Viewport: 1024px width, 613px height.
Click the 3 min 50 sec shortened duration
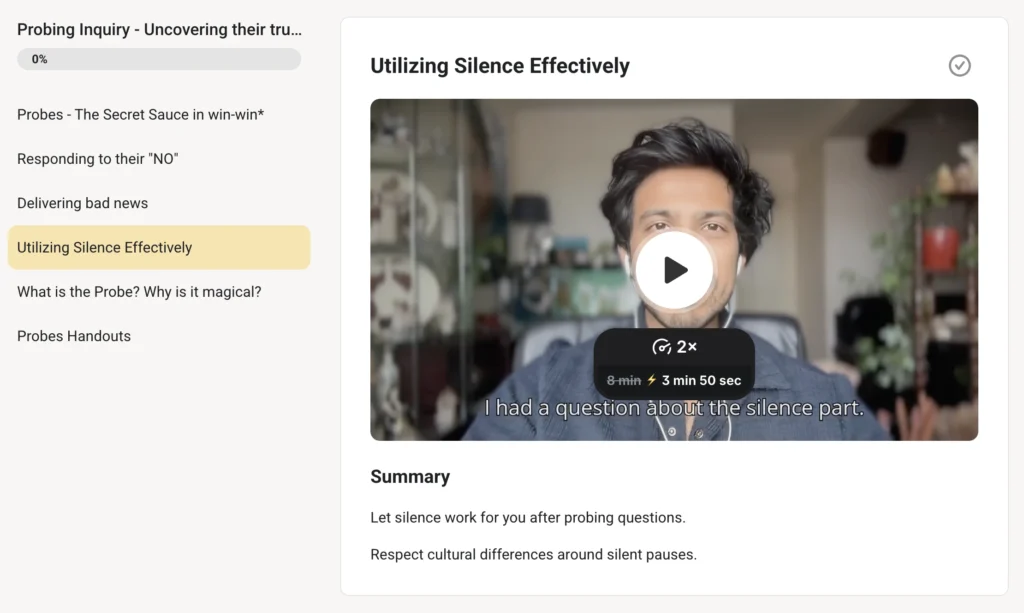[701, 380]
